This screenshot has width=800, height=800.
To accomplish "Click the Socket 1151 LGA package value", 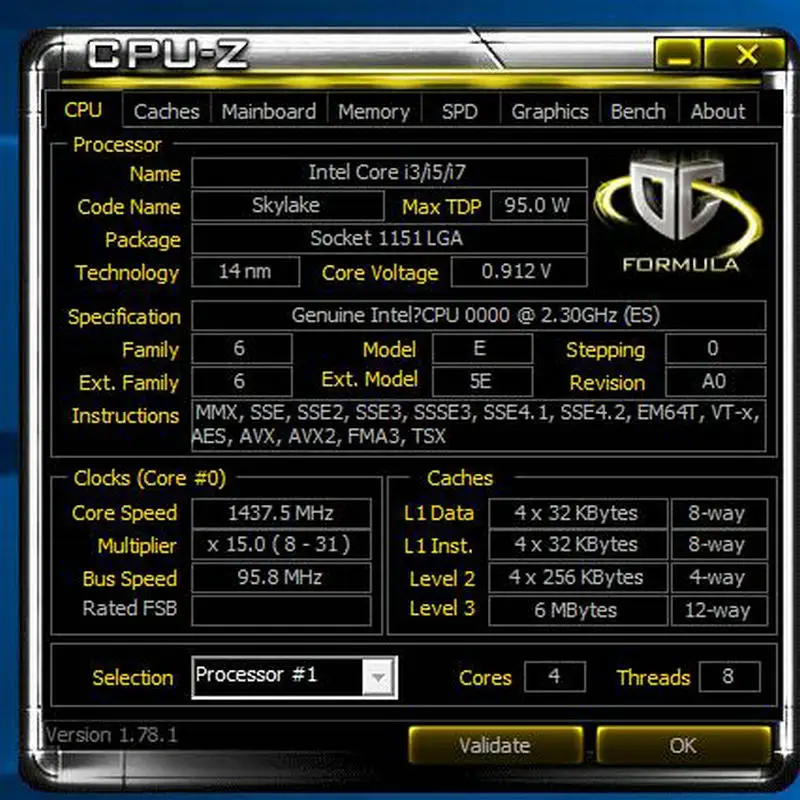I will [389, 238].
